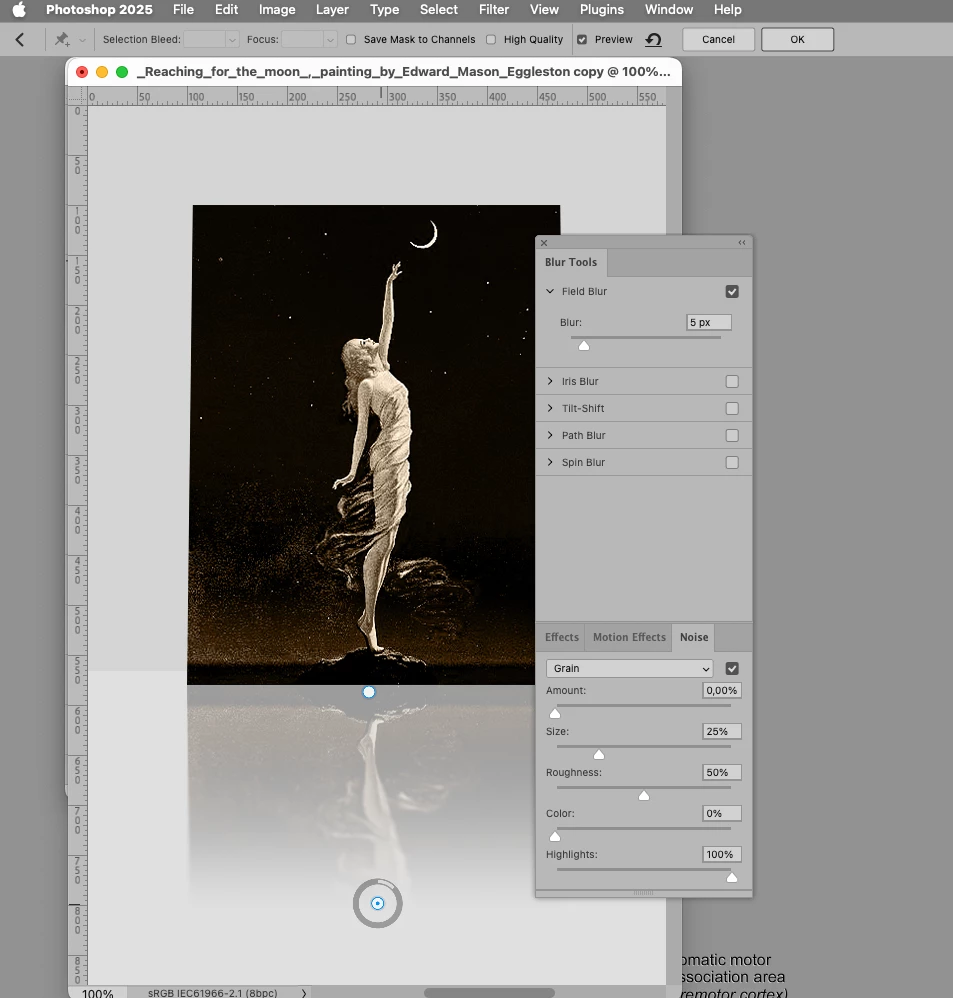953x998 pixels.
Task: Enable the Tilt-Shift checkbox
Action: click(x=732, y=409)
